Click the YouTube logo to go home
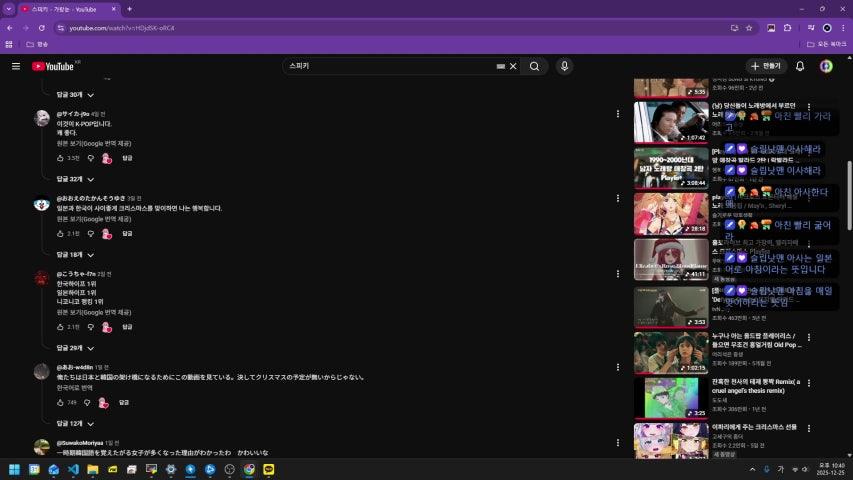Viewport: 853px width, 480px height. click(x=53, y=66)
